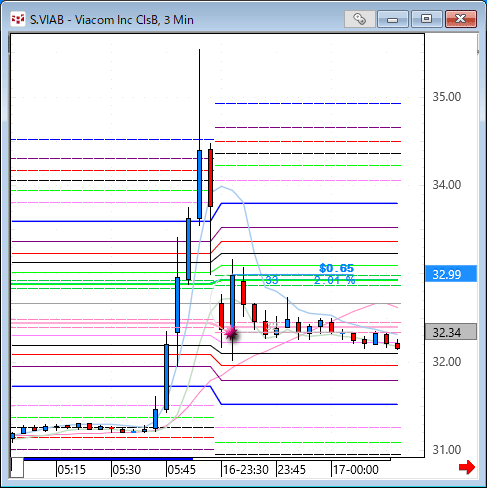
Task: Click the red scroll-right arrow
Action: click(467, 467)
